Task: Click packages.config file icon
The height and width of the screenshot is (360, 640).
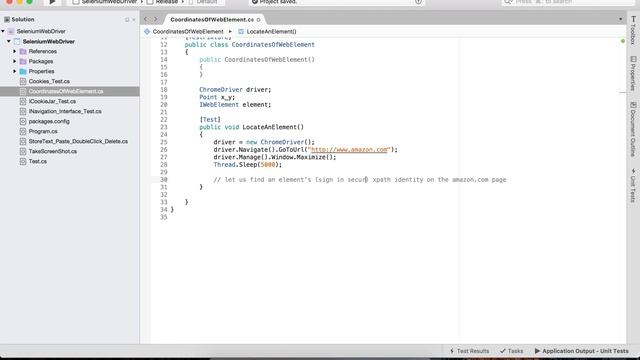Action: pyautogui.click(x=23, y=121)
